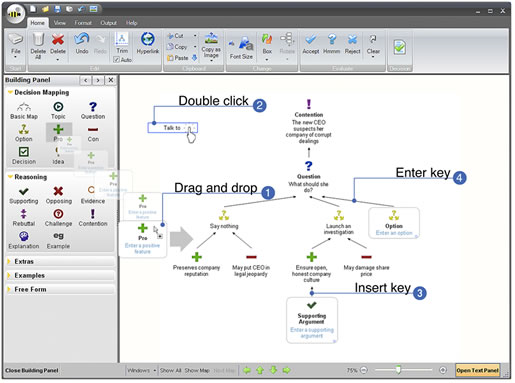515x383 pixels.
Task: Toggle the Auto trim checkbox
Action: coord(116,60)
